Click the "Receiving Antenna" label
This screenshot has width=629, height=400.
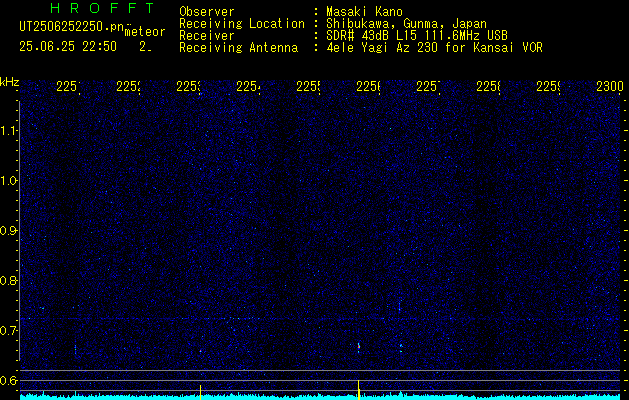[238, 48]
